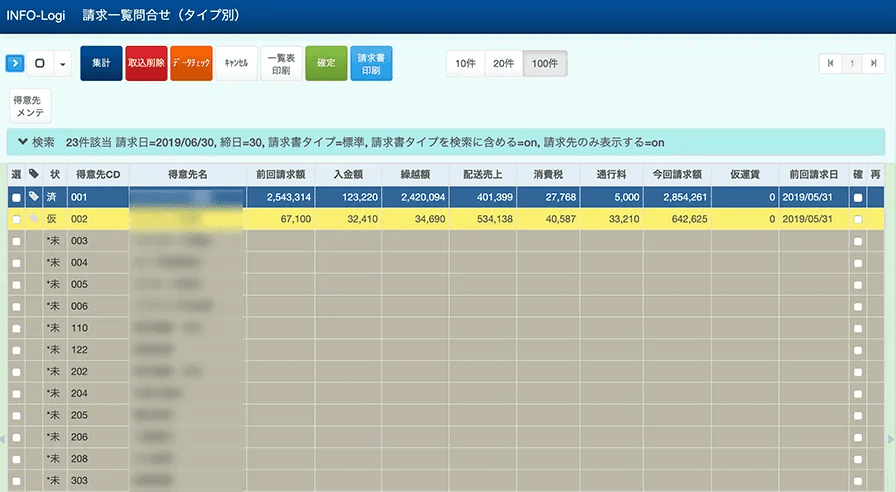Open the dropdown caret beside square button
896x492 pixels.
pos(63,63)
